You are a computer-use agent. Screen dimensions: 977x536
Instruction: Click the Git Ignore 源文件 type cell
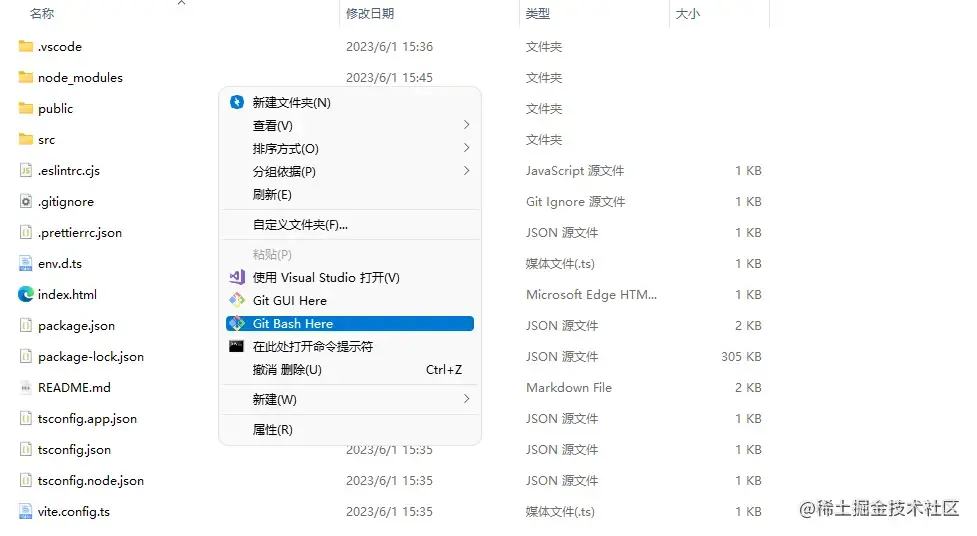pyautogui.click(x=575, y=201)
